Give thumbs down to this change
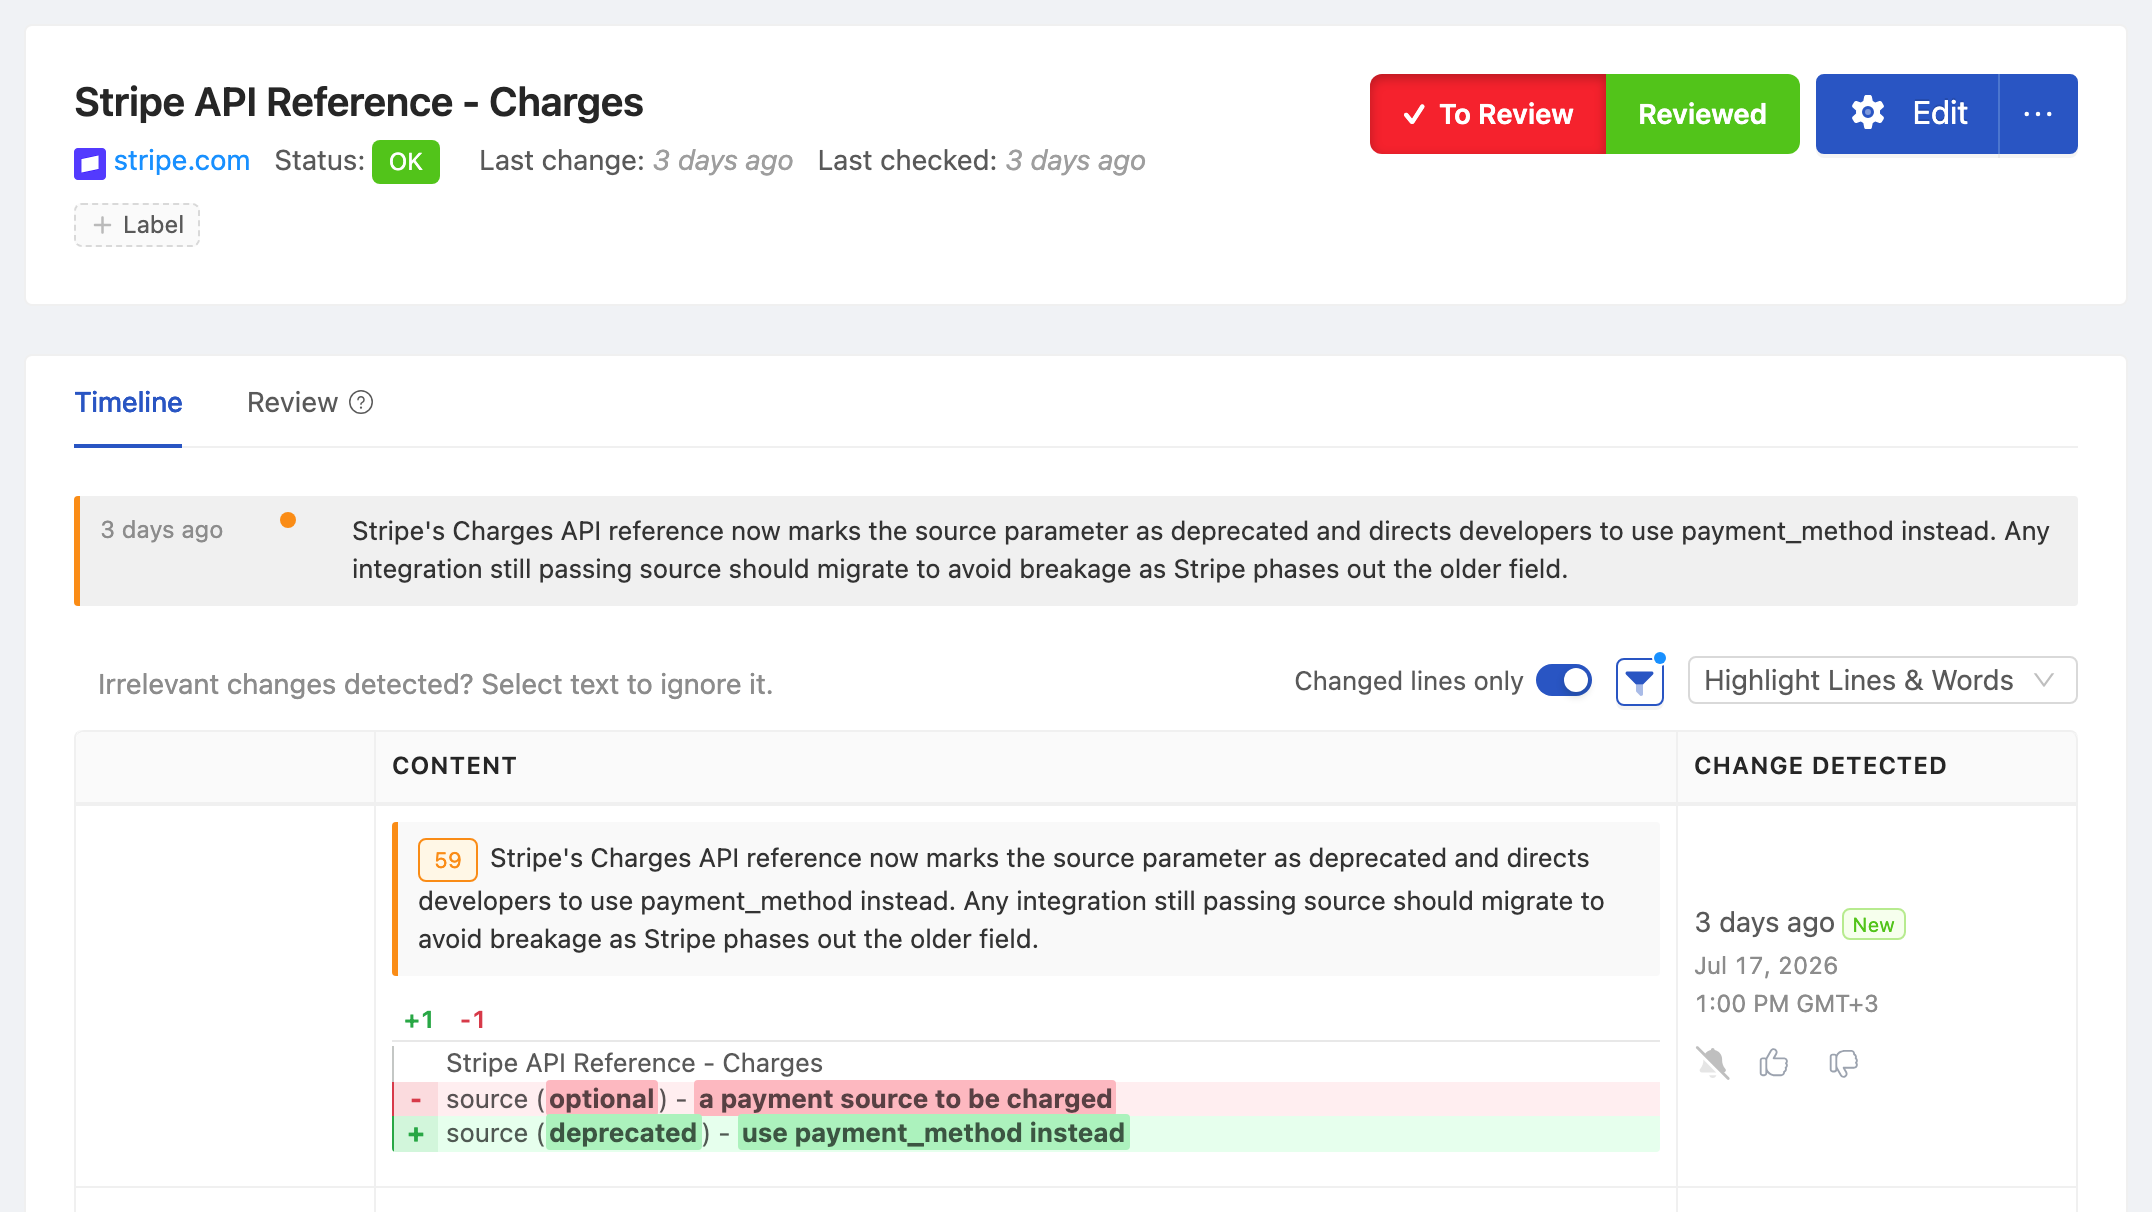Screen dimensions: 2152x1212 [1843, 1063]
